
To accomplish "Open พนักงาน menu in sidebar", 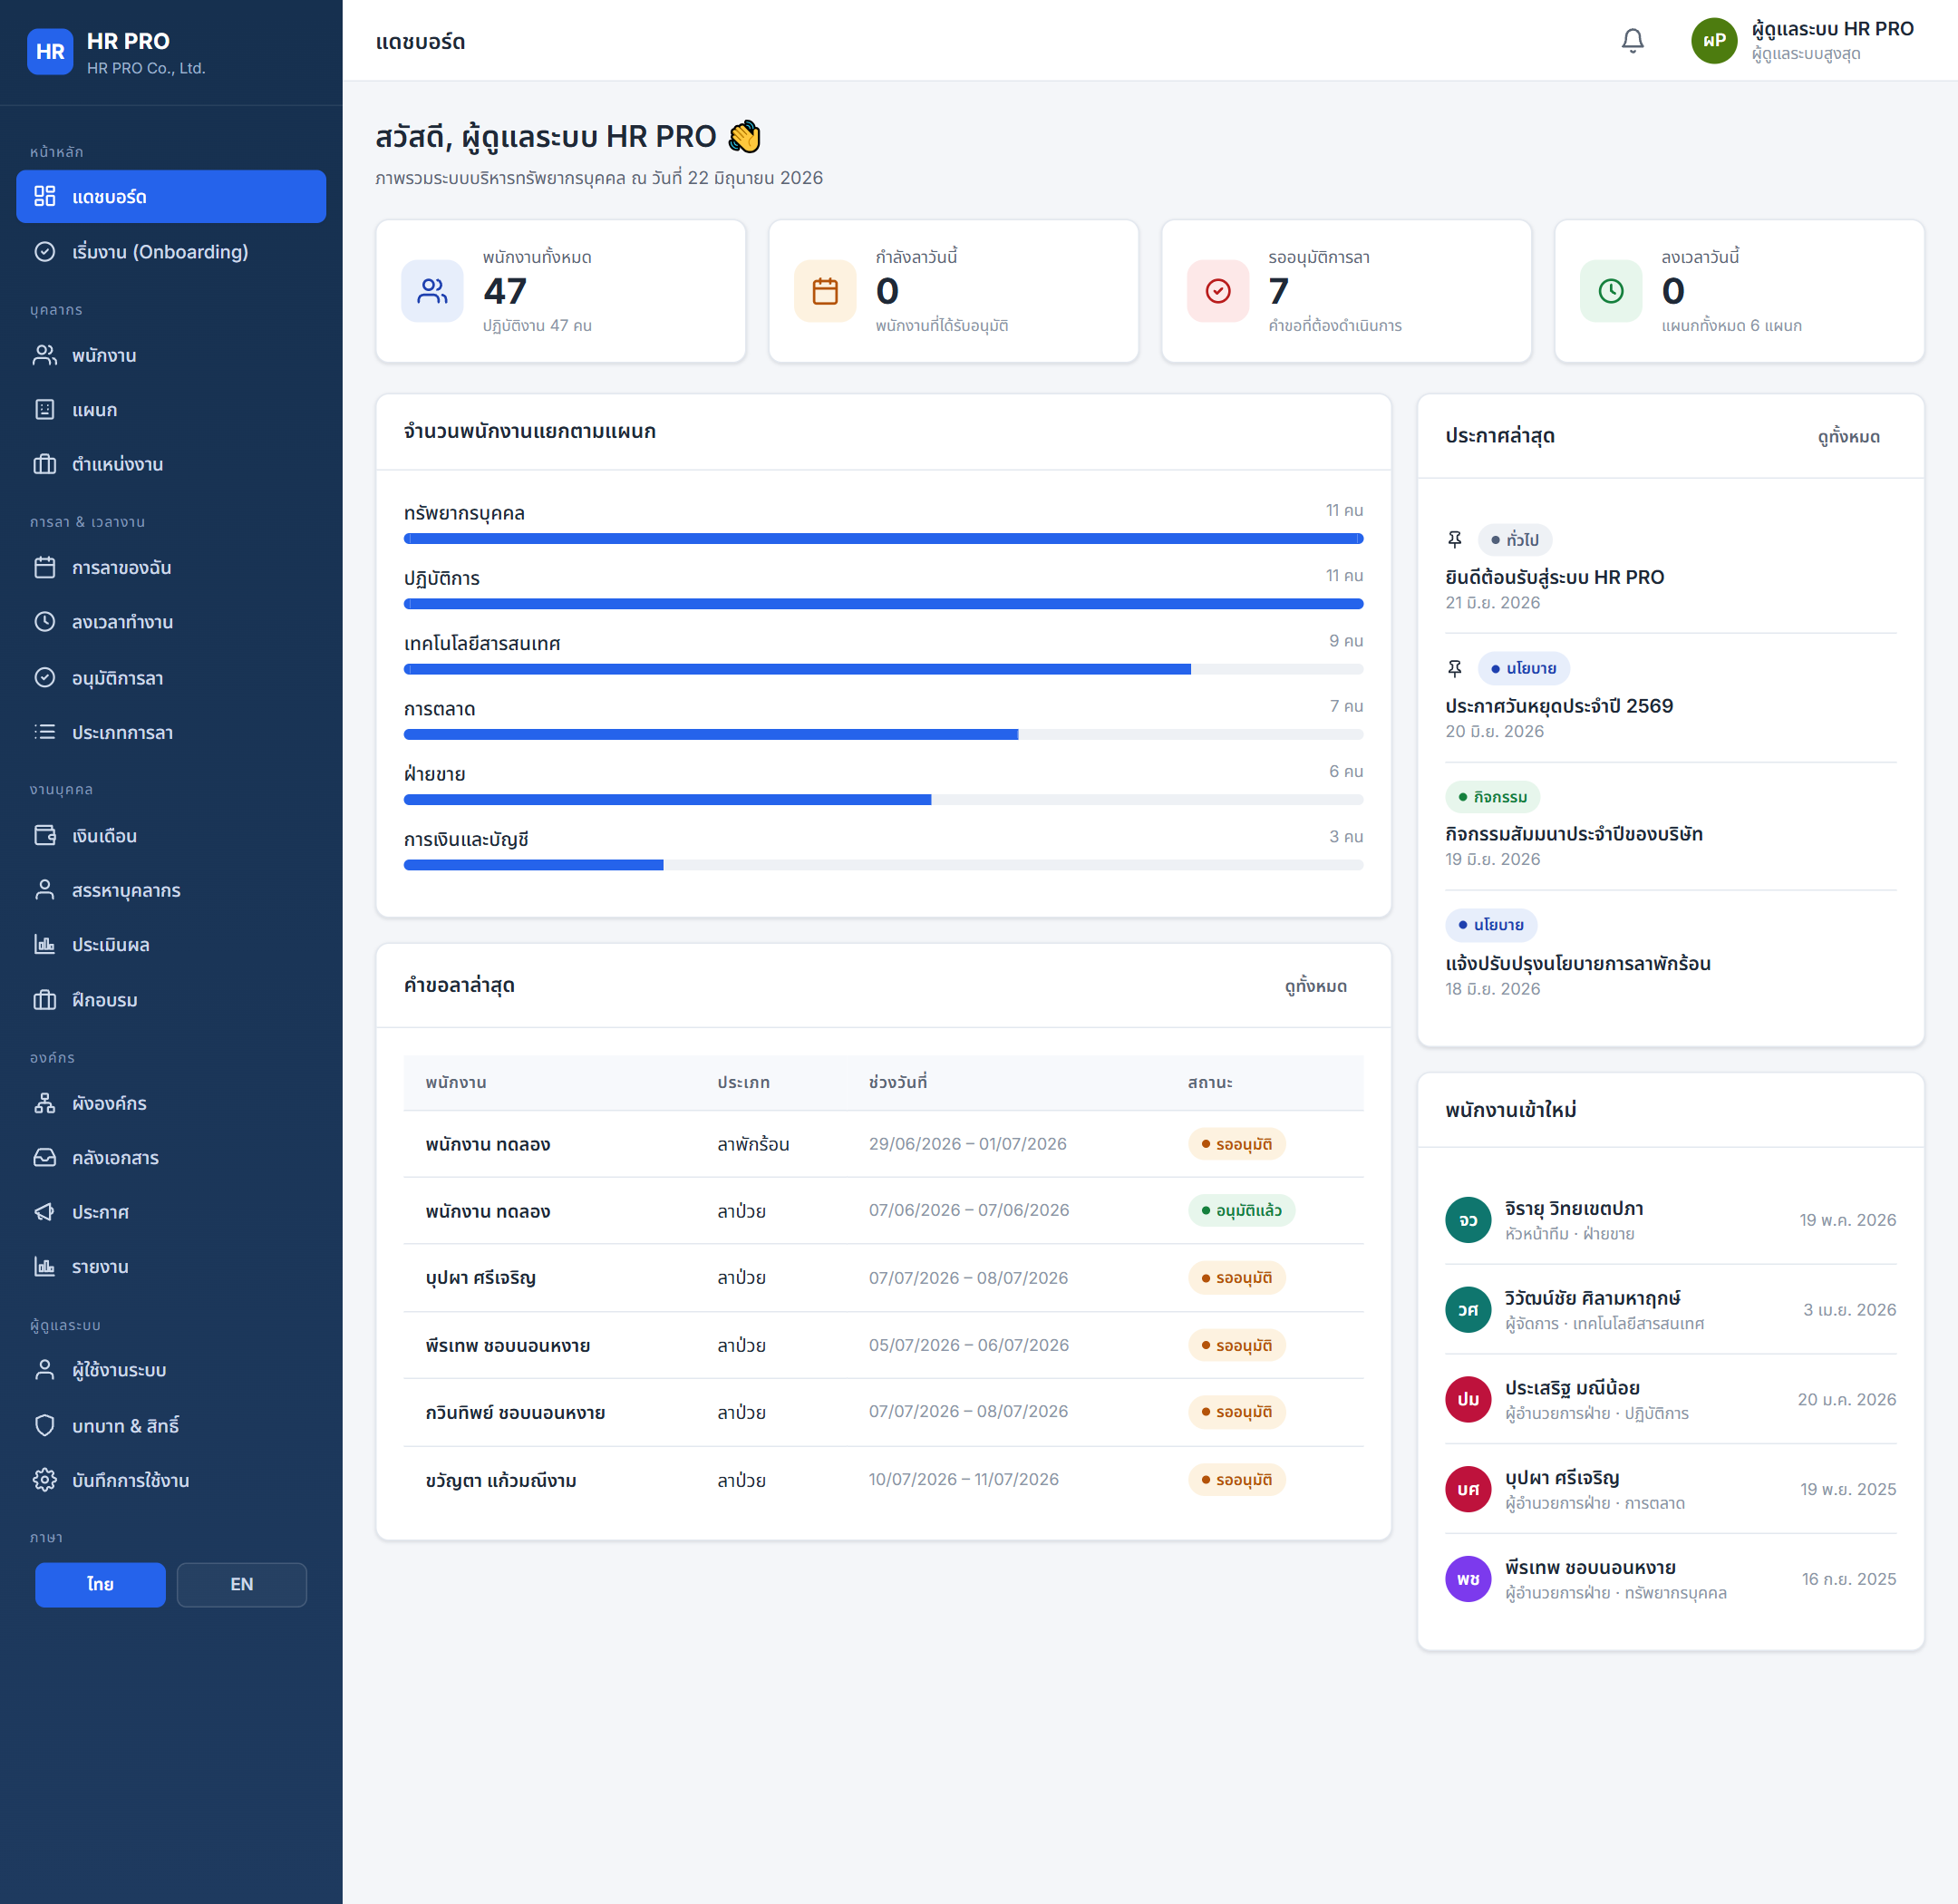I will click(171, 355).
